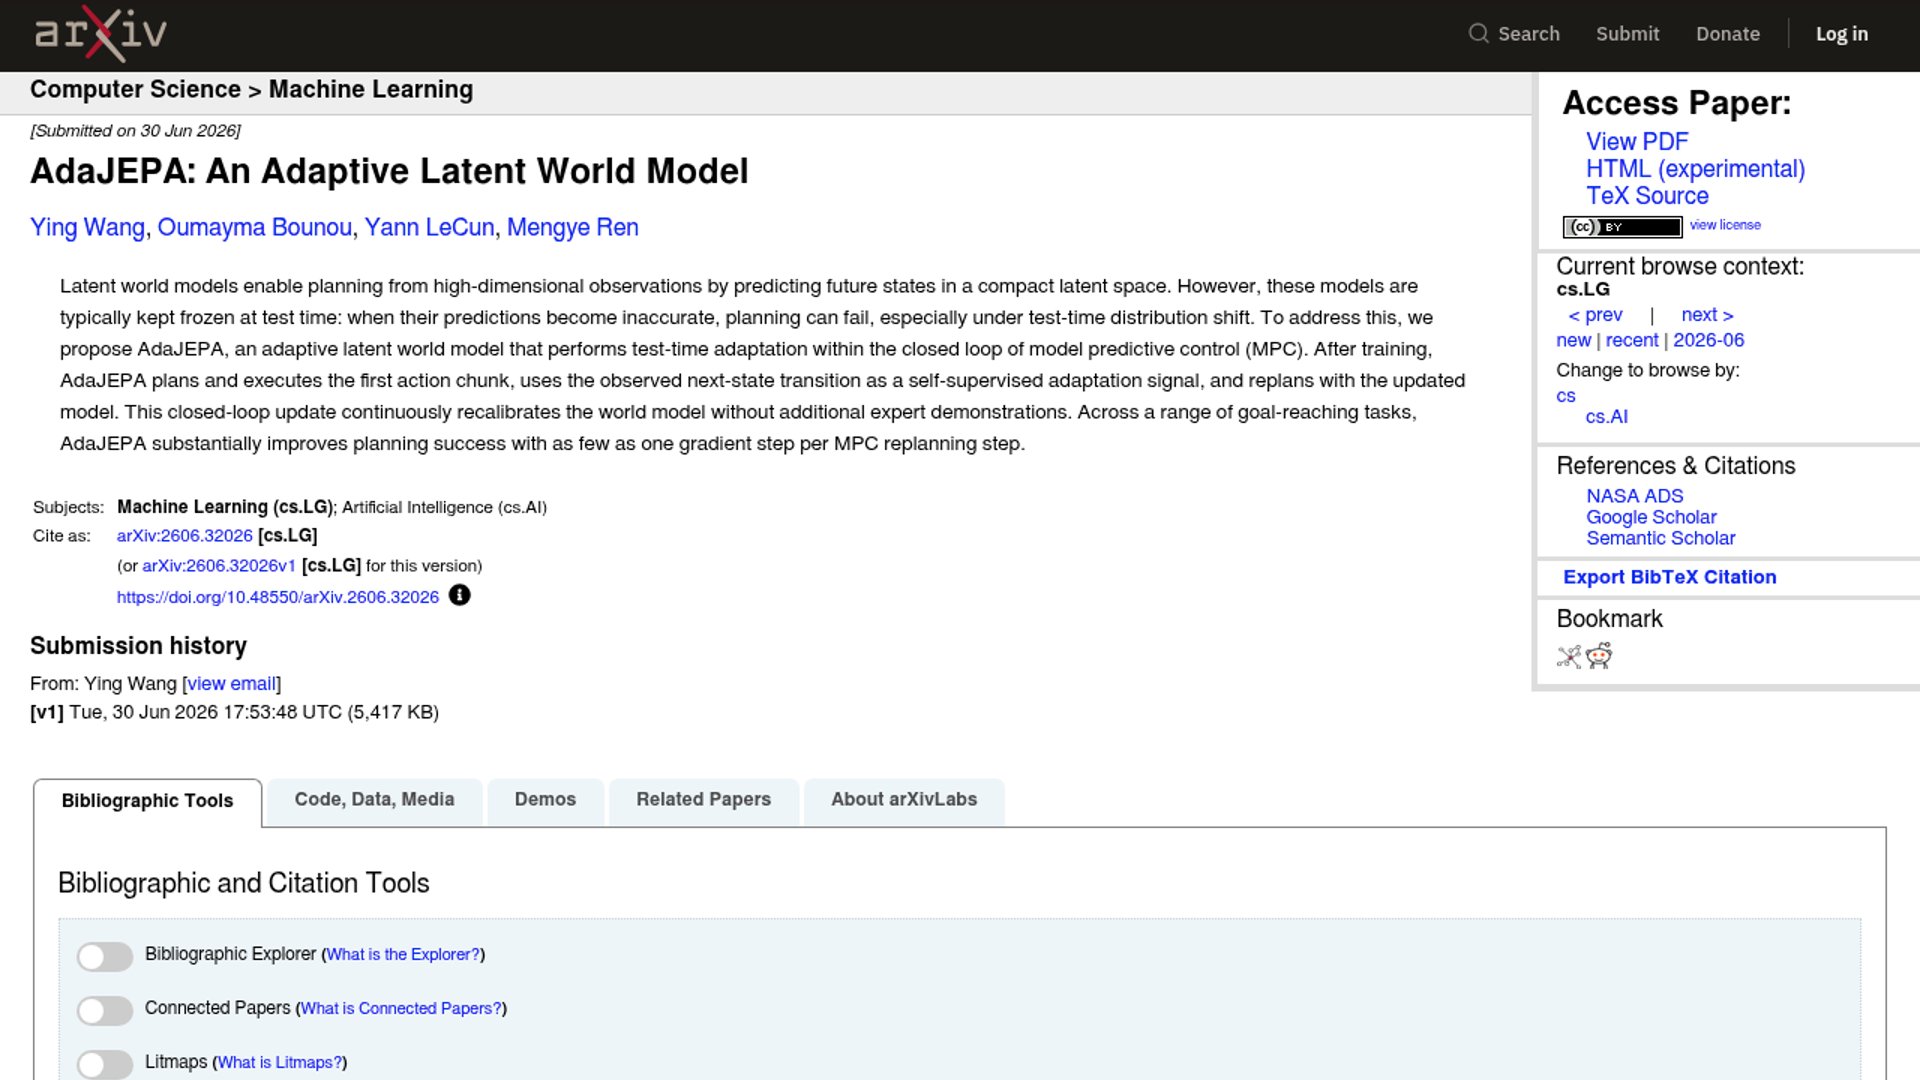Click the arXiv:2606.32026 identifier link
Screen dimensions: 1920x1080
pyautogui.click(x=184, y=536)
